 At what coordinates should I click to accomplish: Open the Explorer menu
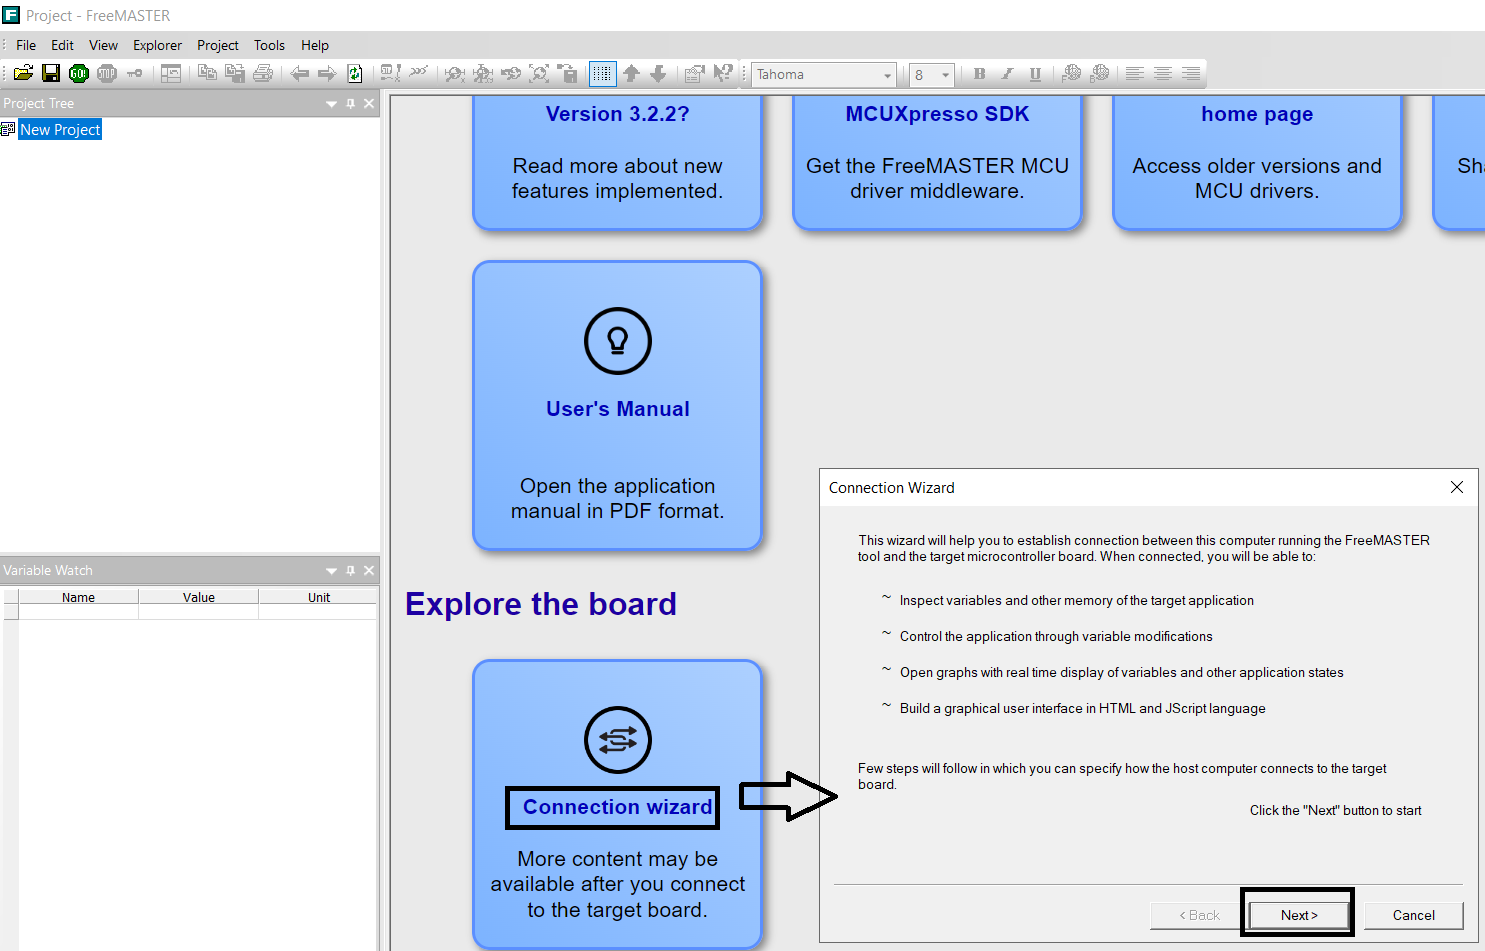pos(157,45)
